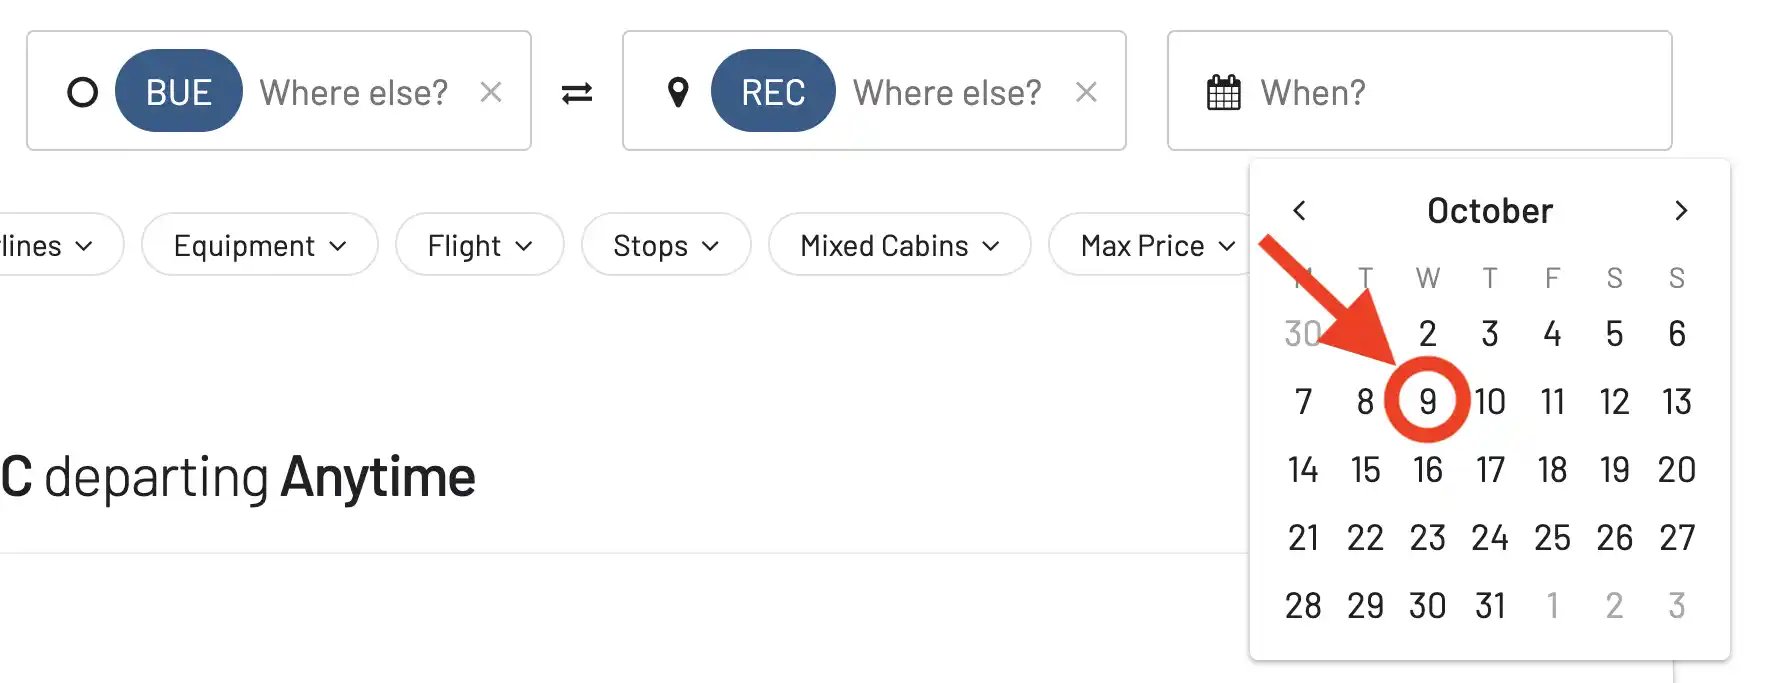Open the Stops filter dropdown
This screenshot has height=683, width=1767.
(666, 245)
